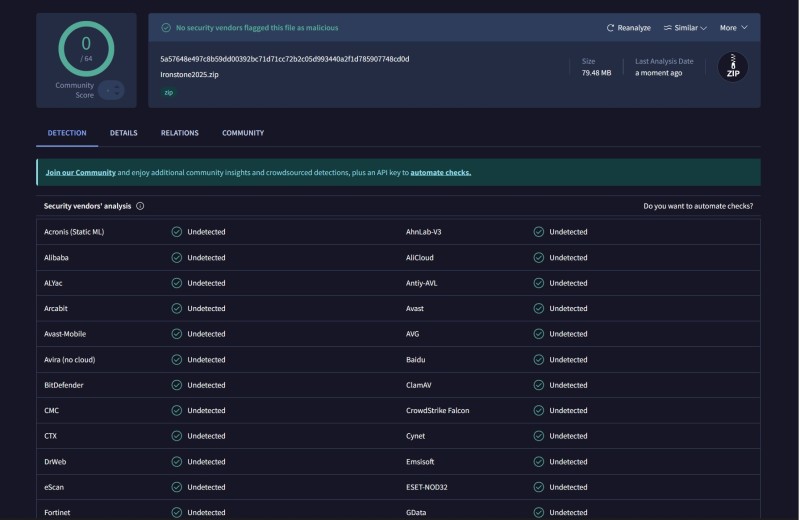Click the Join our Community link
Viewport: 800px width, 520px height.
(x=81, y=172)
